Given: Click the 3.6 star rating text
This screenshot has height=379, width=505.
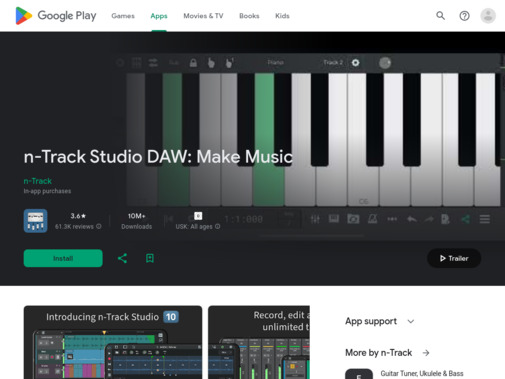Looking at the screenshot, I should [78, 216].
